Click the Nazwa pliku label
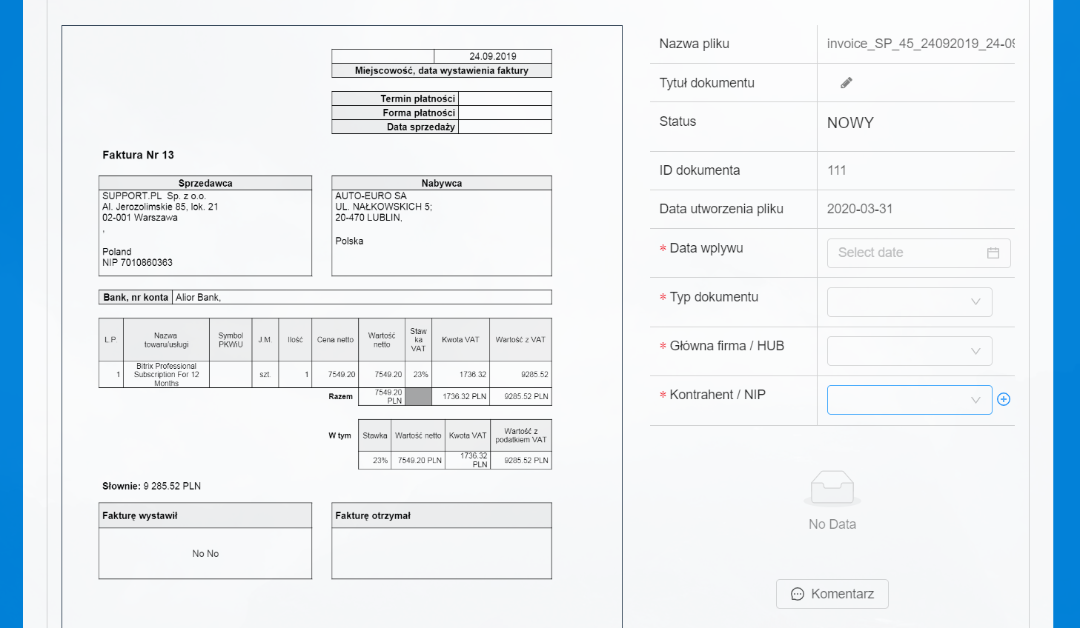Viewport: 1080px width, 628px height. click(694, 43)
